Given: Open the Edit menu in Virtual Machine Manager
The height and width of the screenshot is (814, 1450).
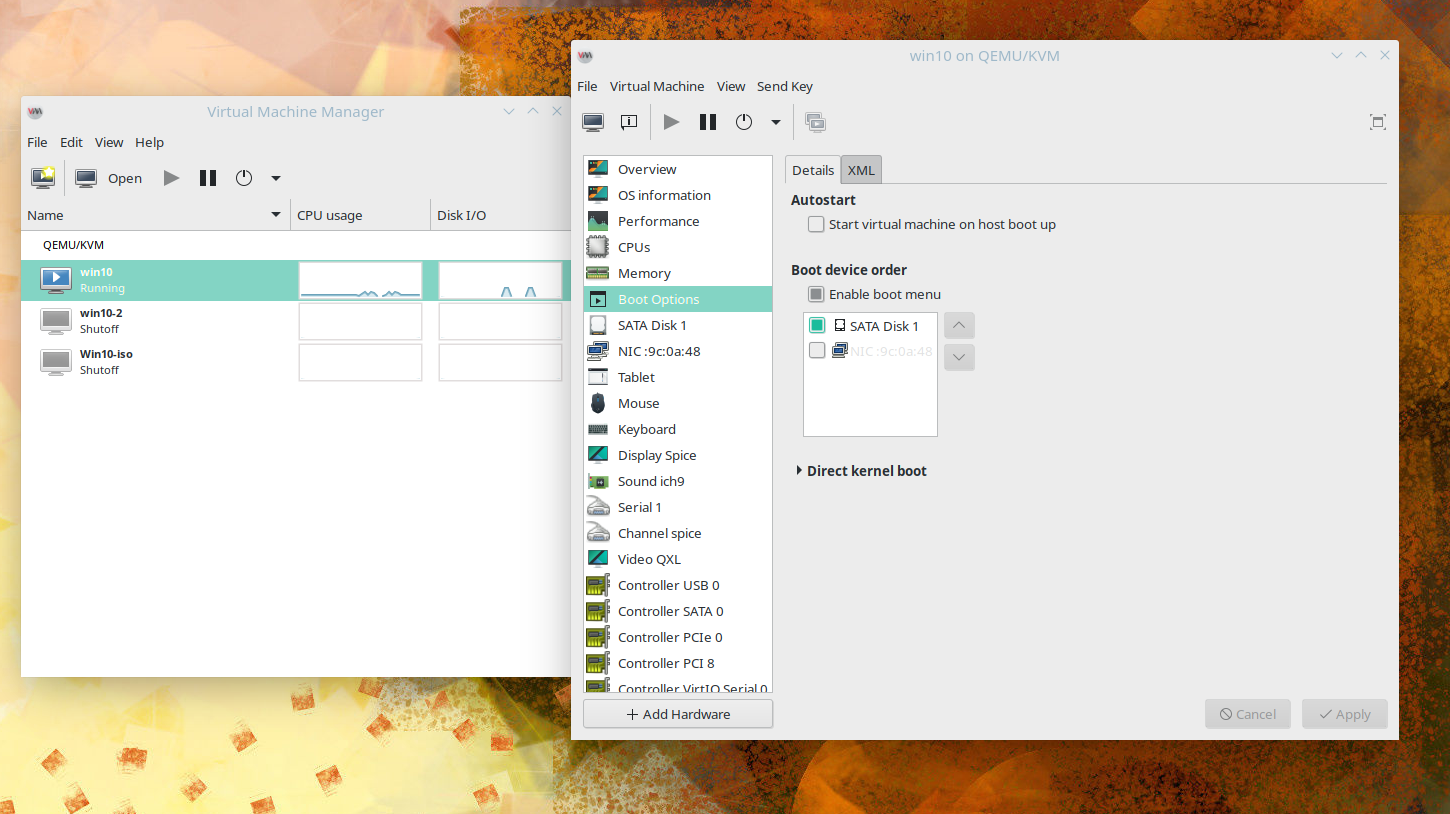Looking at the screenshot, I should click(x=71, y=142).
